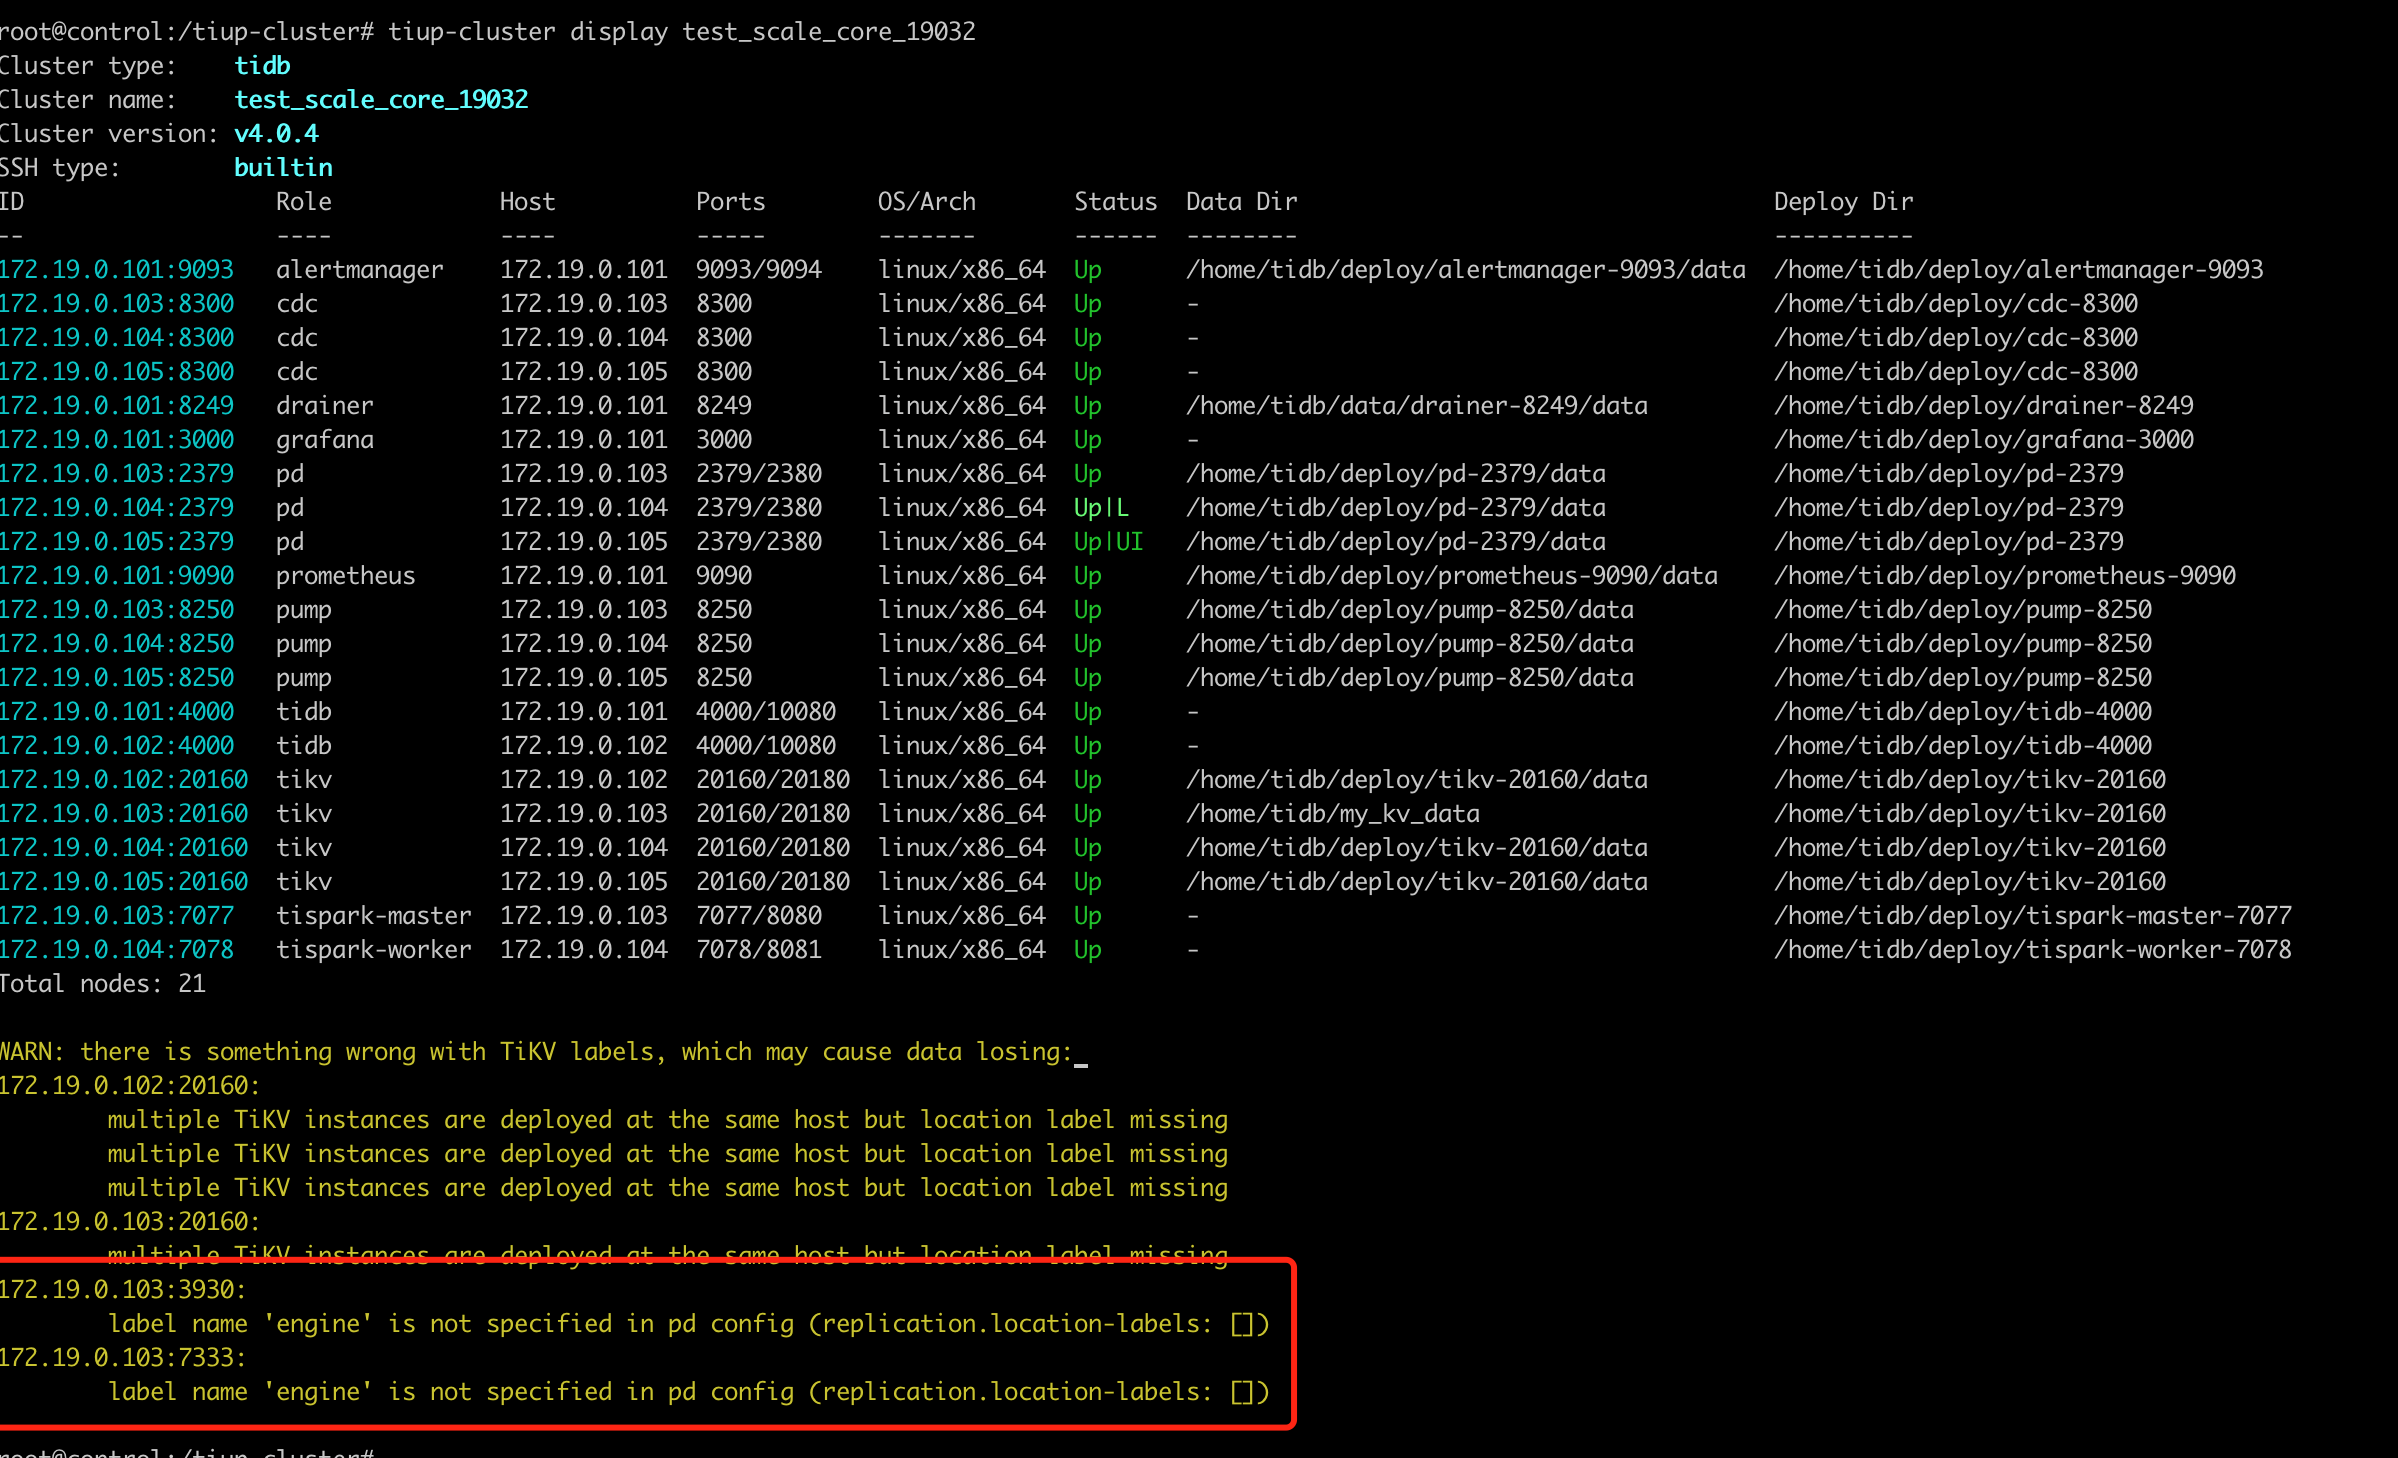The width and height of the screenshot is (2398, 1458).
Task: Click the ID column header
Action: tap(12, 201)
